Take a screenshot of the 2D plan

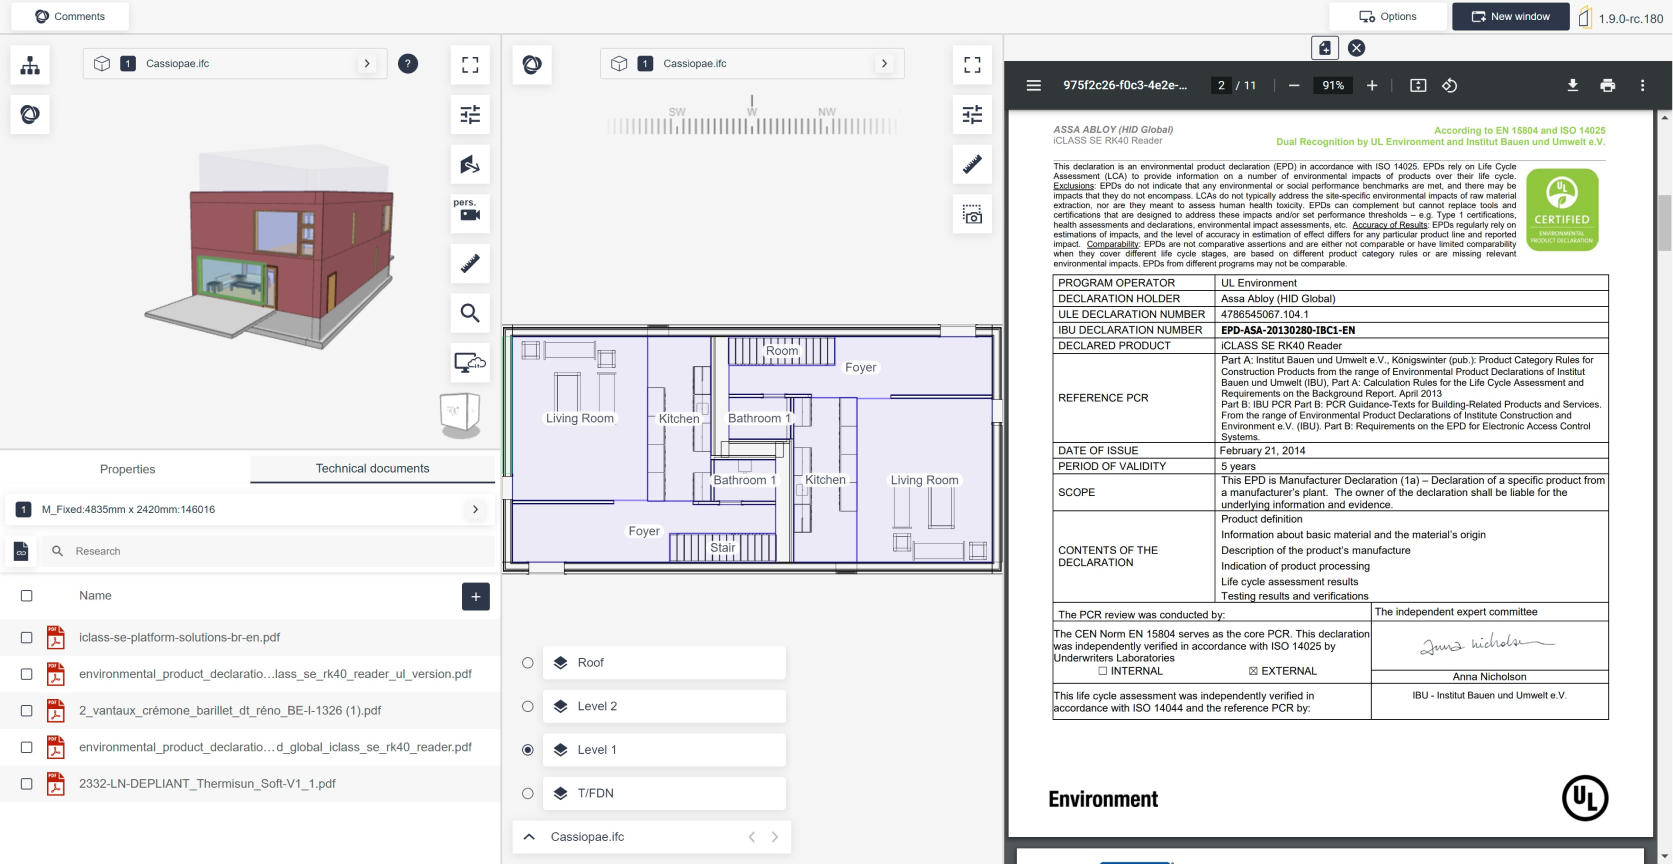(x=972, y=215)
